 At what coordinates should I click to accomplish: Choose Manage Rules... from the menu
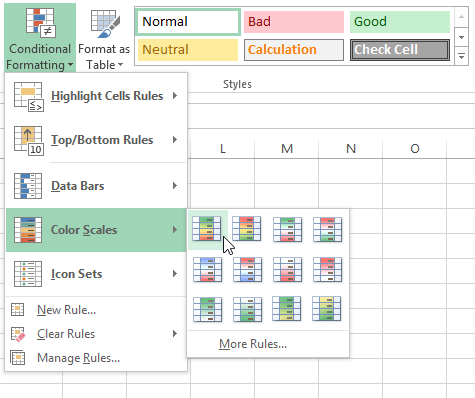(96, 358)
